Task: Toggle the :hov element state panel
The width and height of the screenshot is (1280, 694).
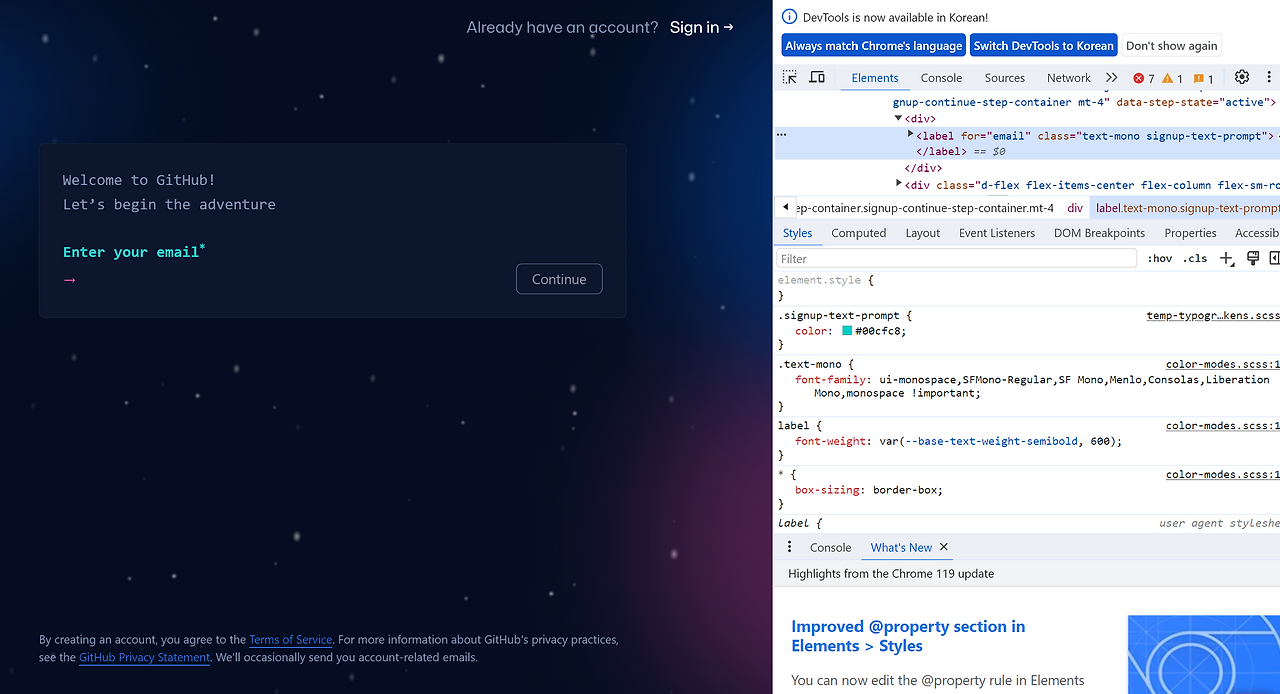Action: pos(1160,258)
